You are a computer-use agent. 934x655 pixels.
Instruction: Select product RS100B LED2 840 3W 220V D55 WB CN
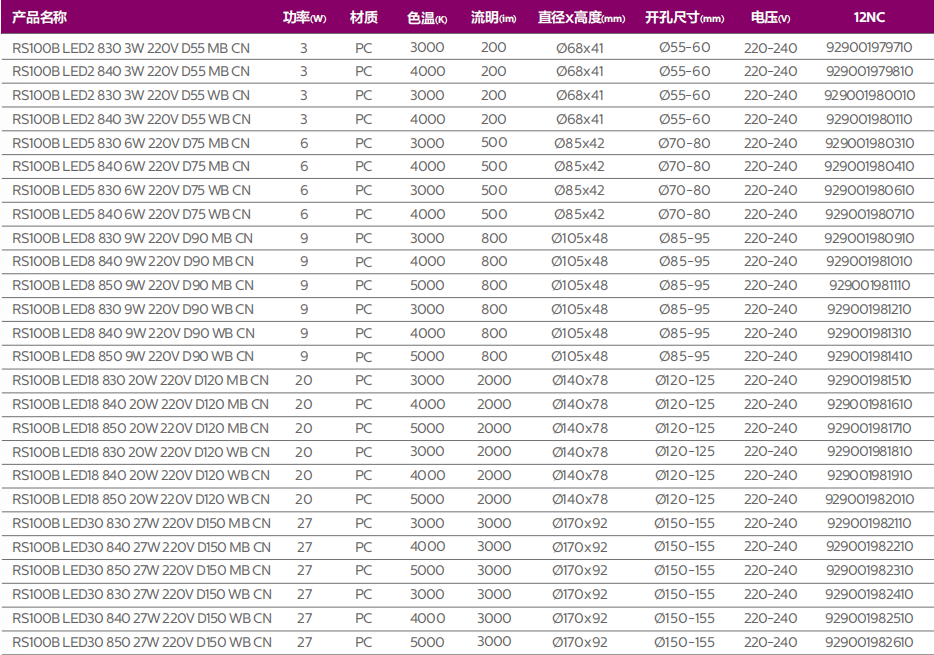[x=131, y=119]
